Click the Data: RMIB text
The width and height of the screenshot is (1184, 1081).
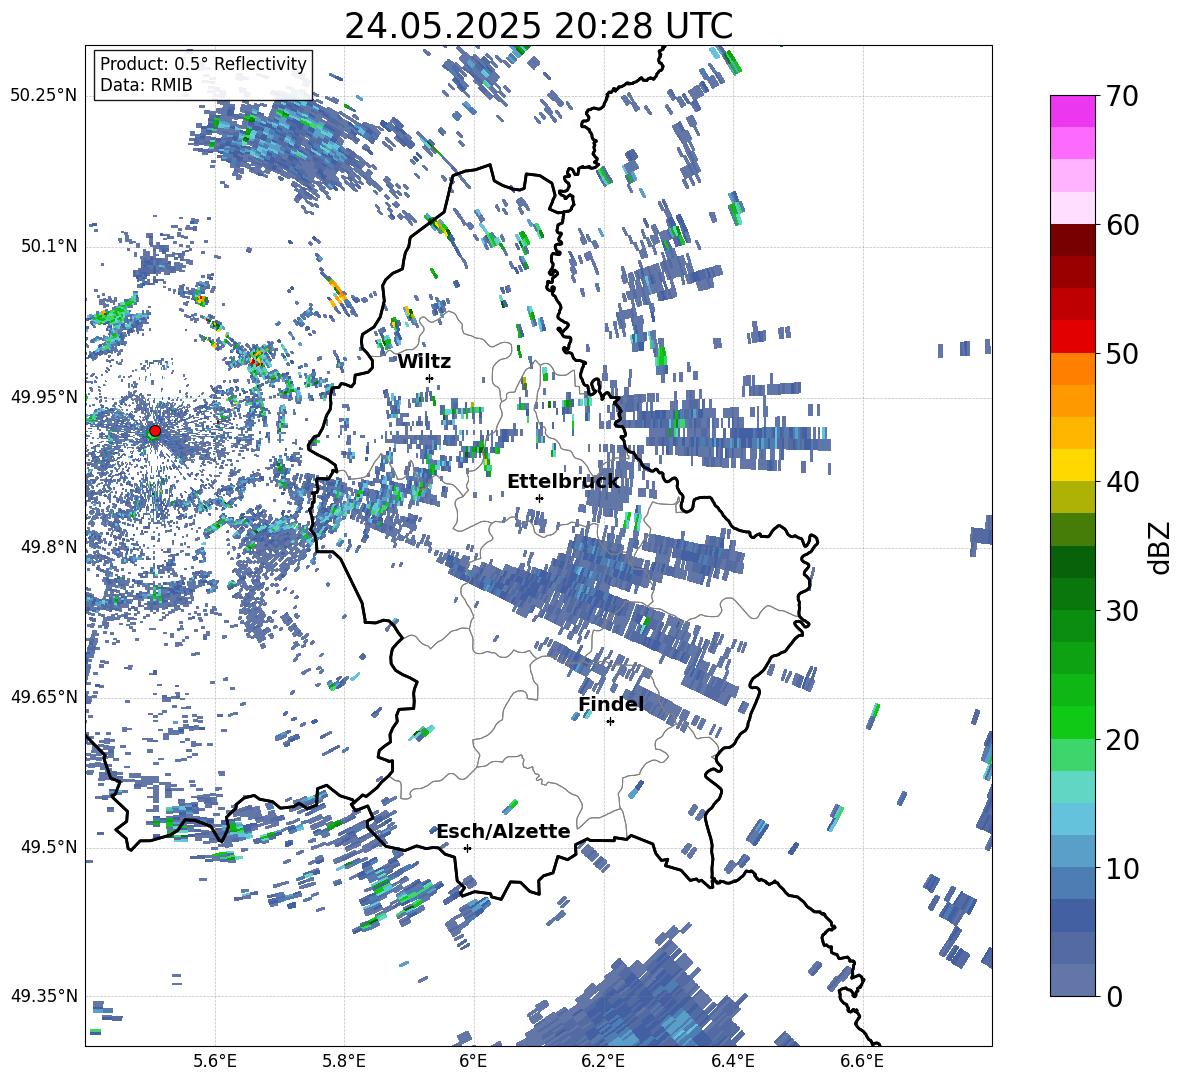click(x=146, y=85)
